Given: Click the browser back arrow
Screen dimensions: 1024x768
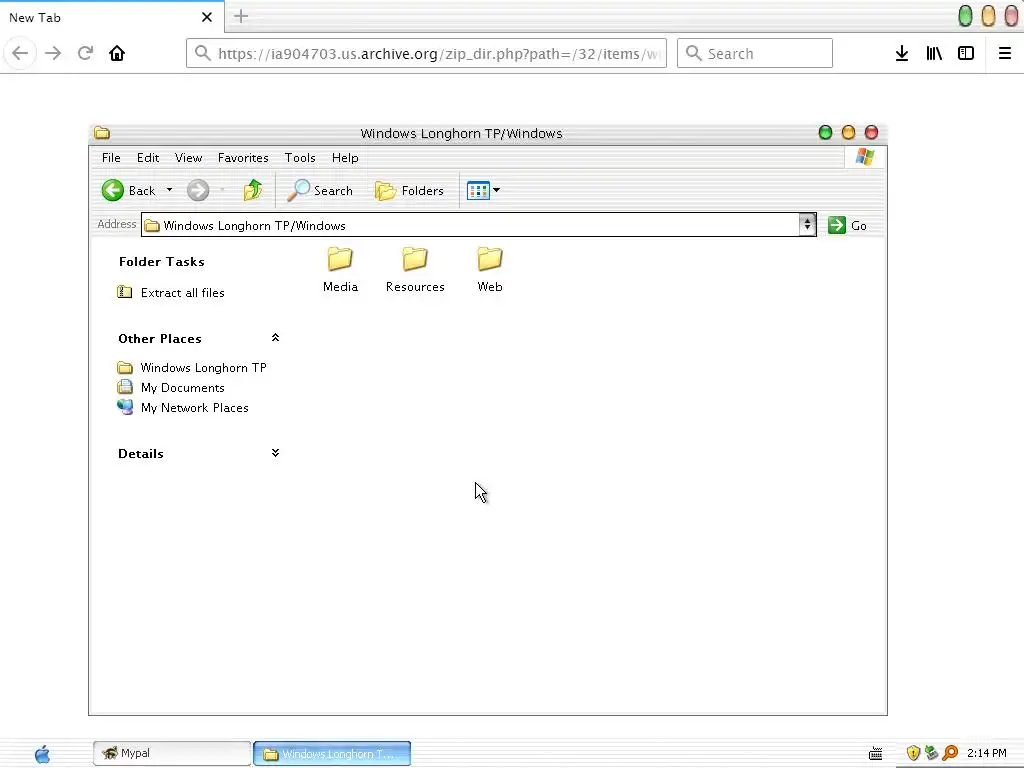Looking at the screenshot, I should pos(20,53).
